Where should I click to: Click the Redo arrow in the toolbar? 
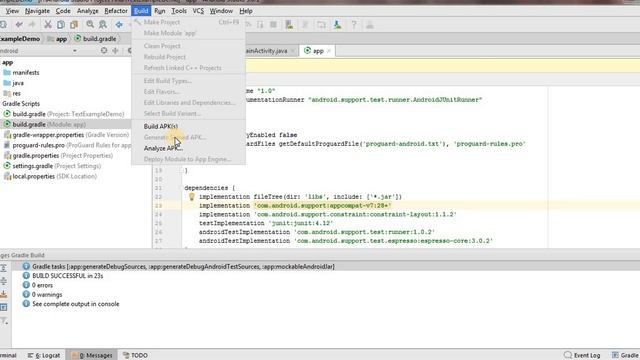(x=32, y=25)
